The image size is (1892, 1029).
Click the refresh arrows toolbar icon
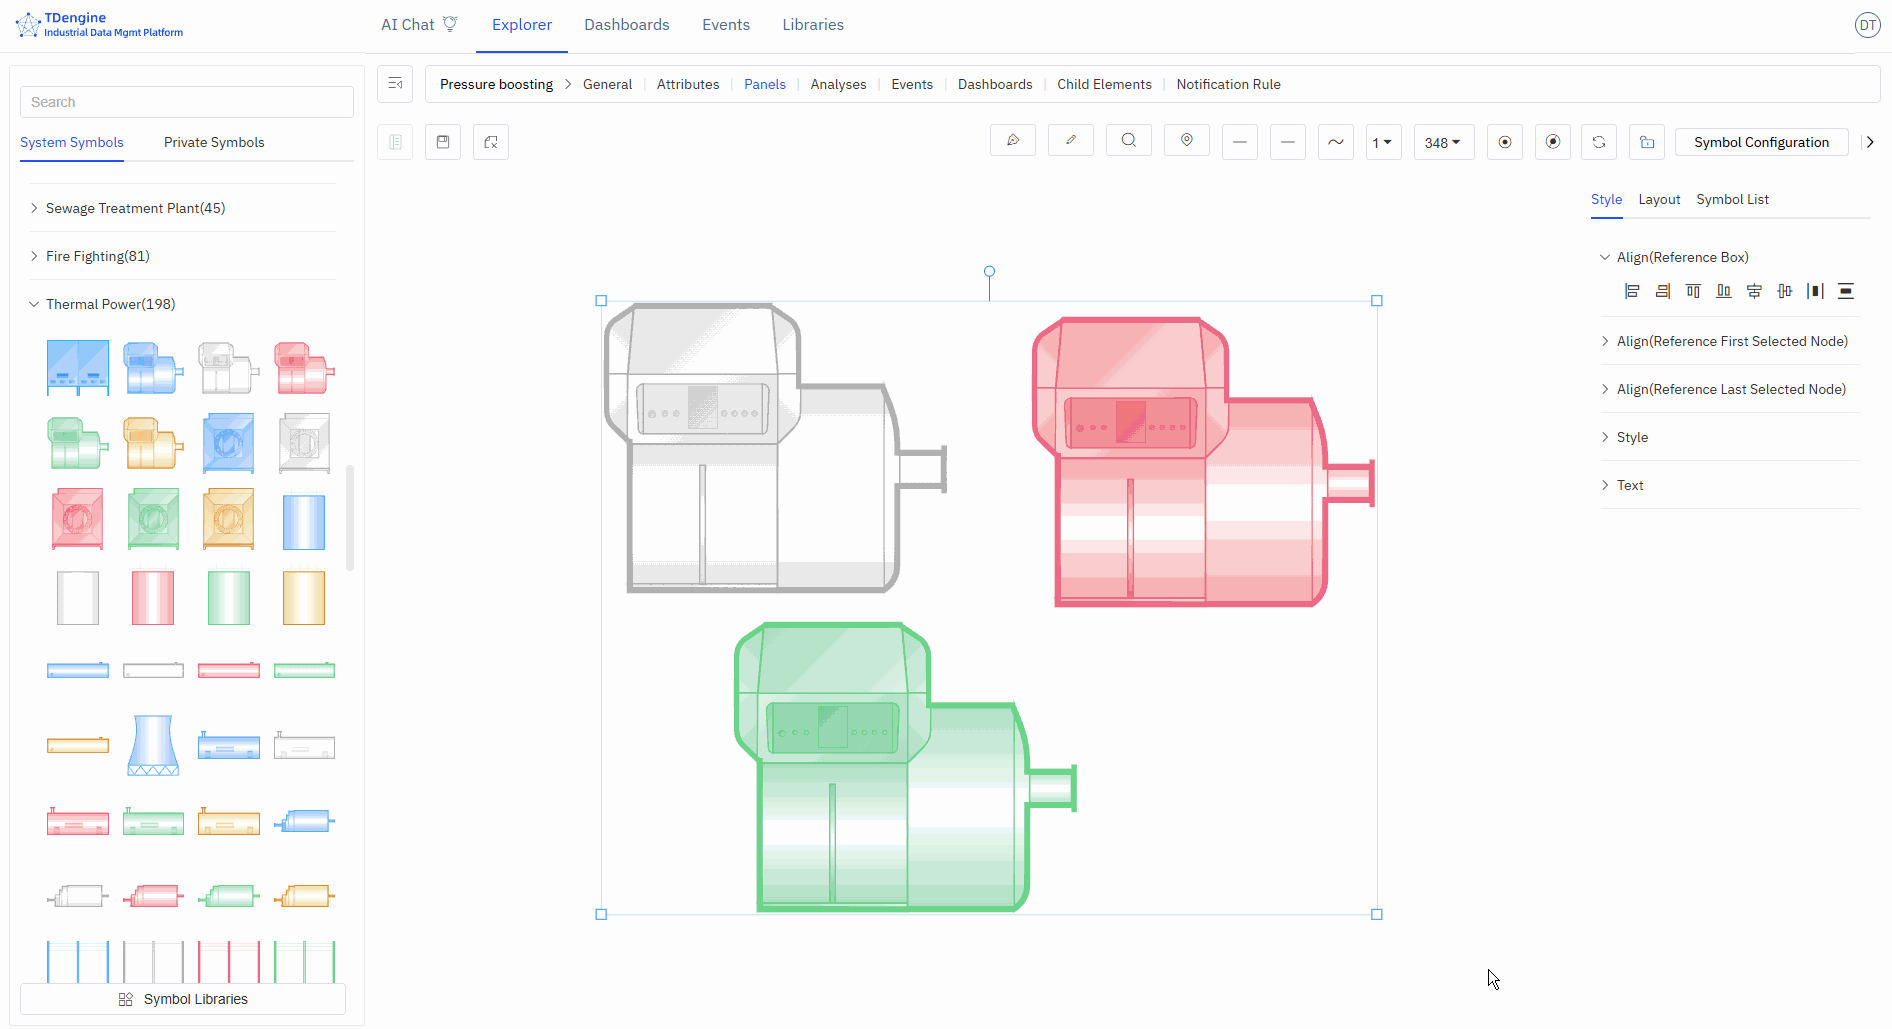coord(1599,142)
